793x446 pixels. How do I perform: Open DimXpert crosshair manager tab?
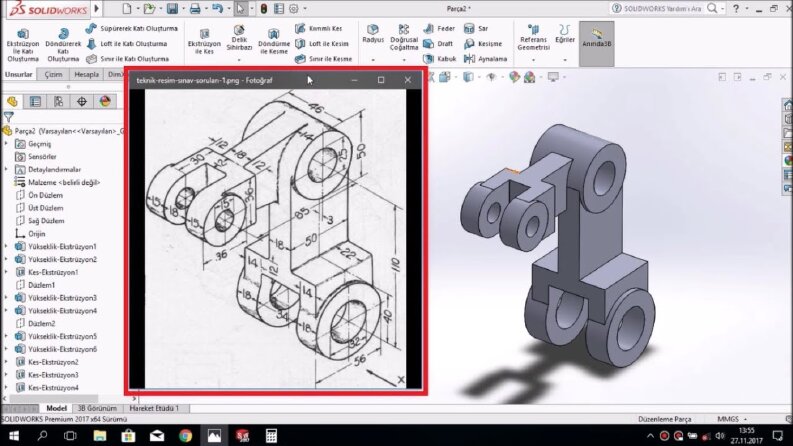click(x=81, y=102)
